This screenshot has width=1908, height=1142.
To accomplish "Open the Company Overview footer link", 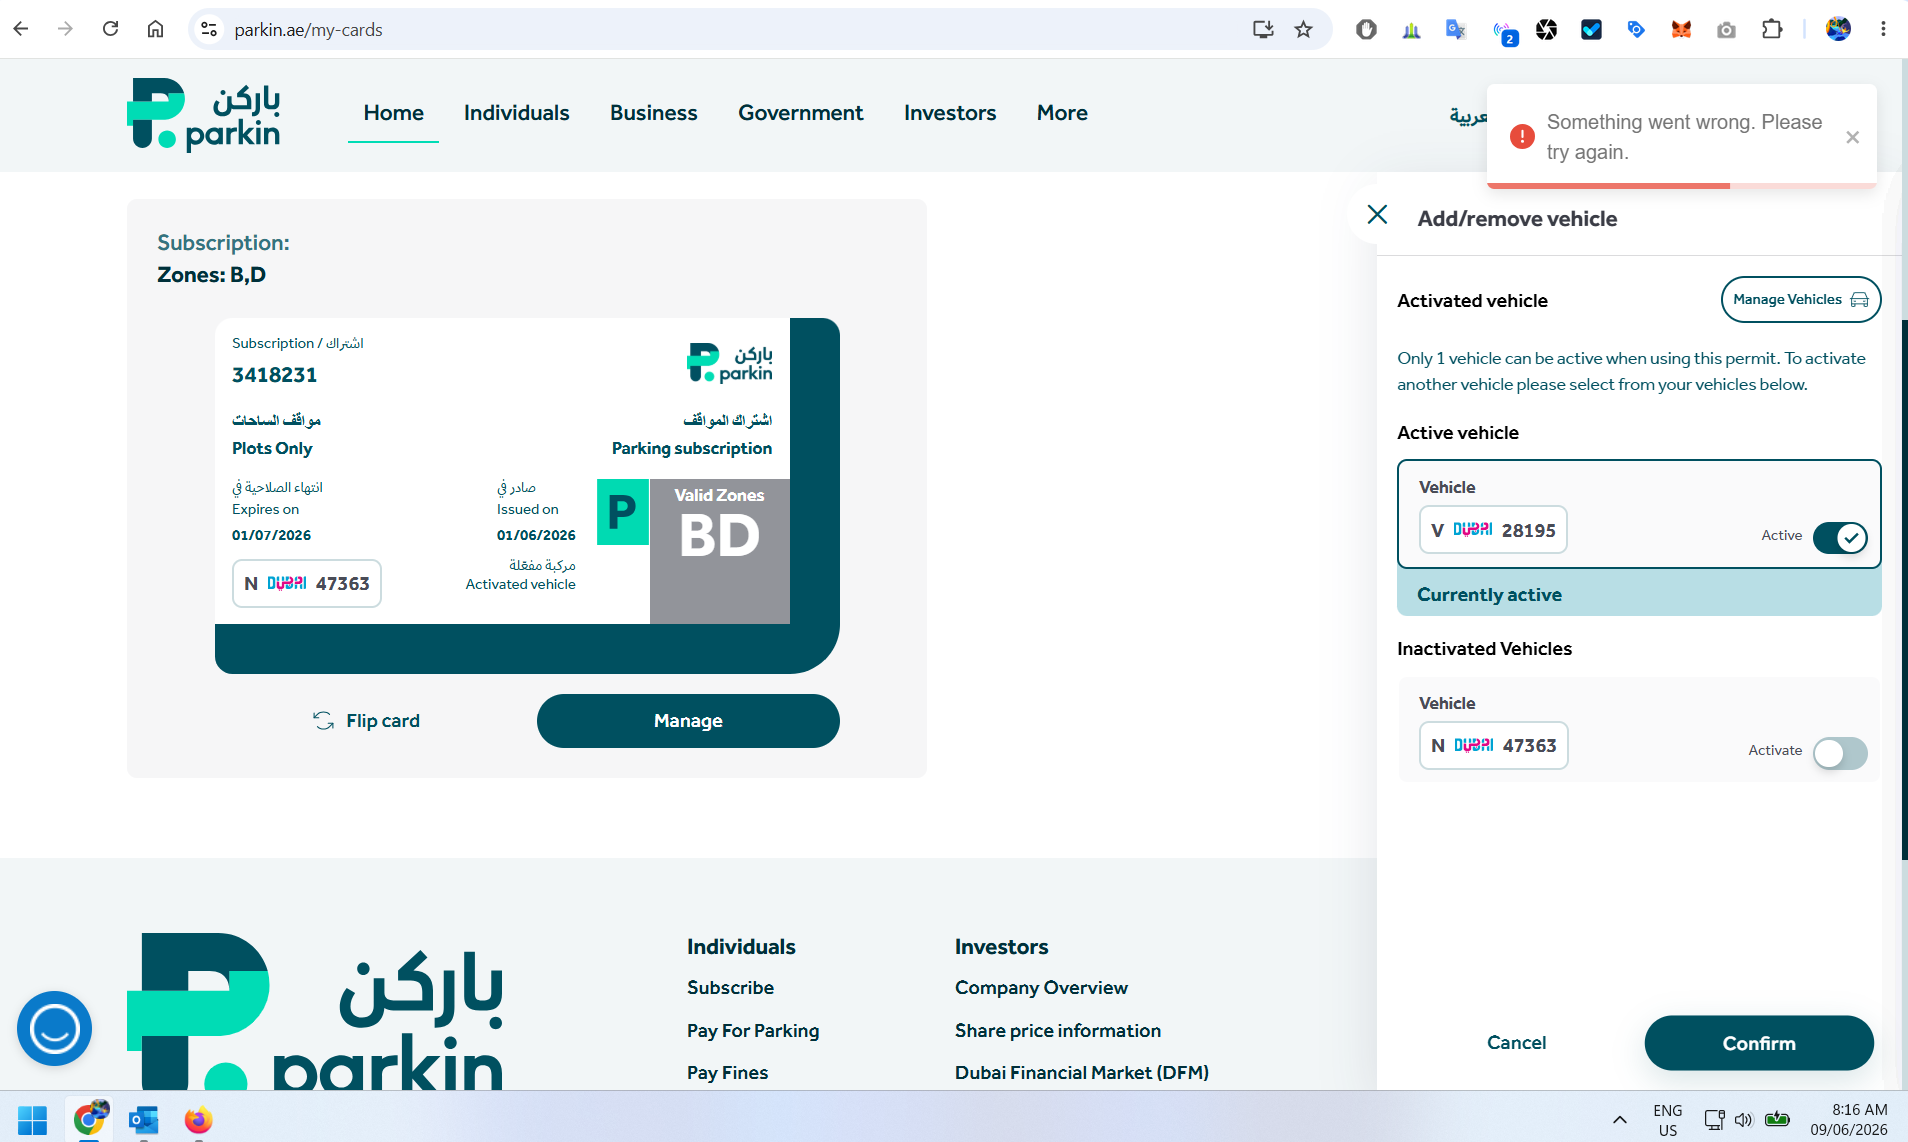I will (x=1041, y=988).
